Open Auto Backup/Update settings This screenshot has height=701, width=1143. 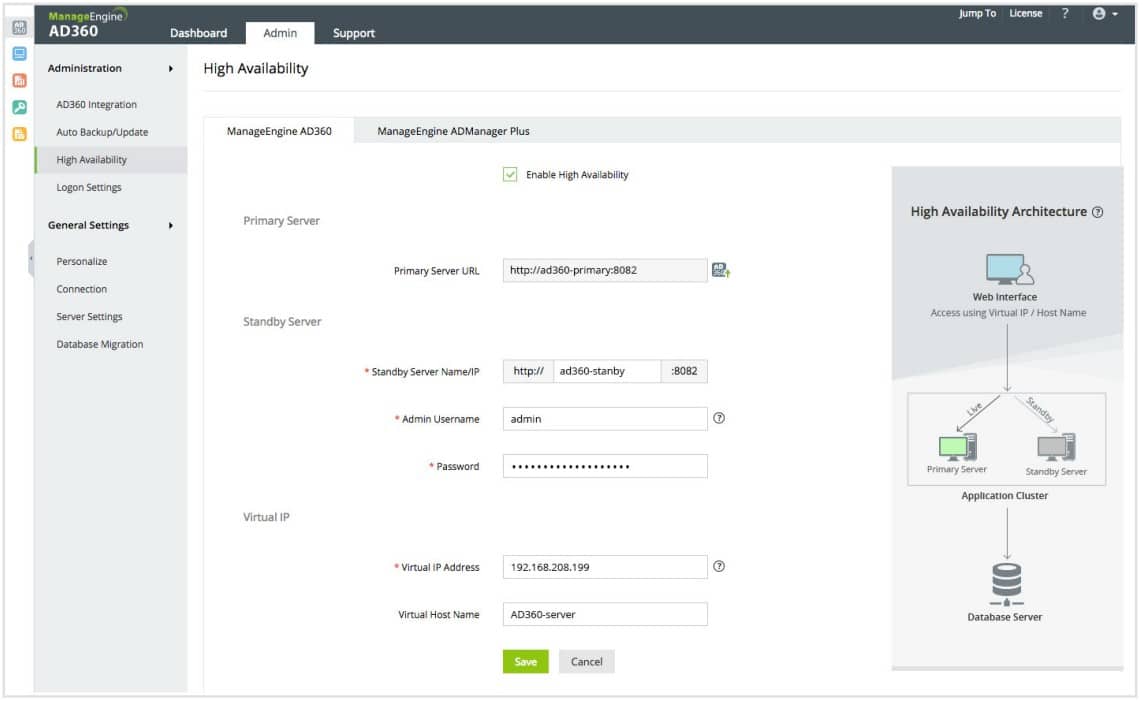pyautogui.click(x=103, y=133)
